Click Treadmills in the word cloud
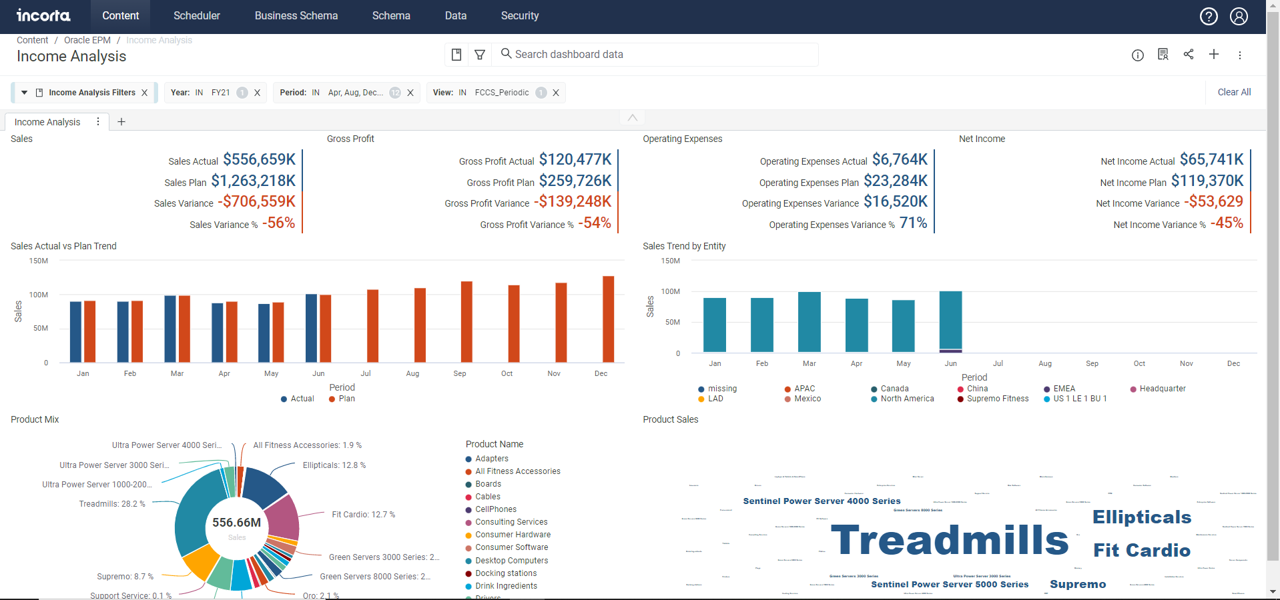This screenshot has width=1280, height=600. (x=950, y=540)
